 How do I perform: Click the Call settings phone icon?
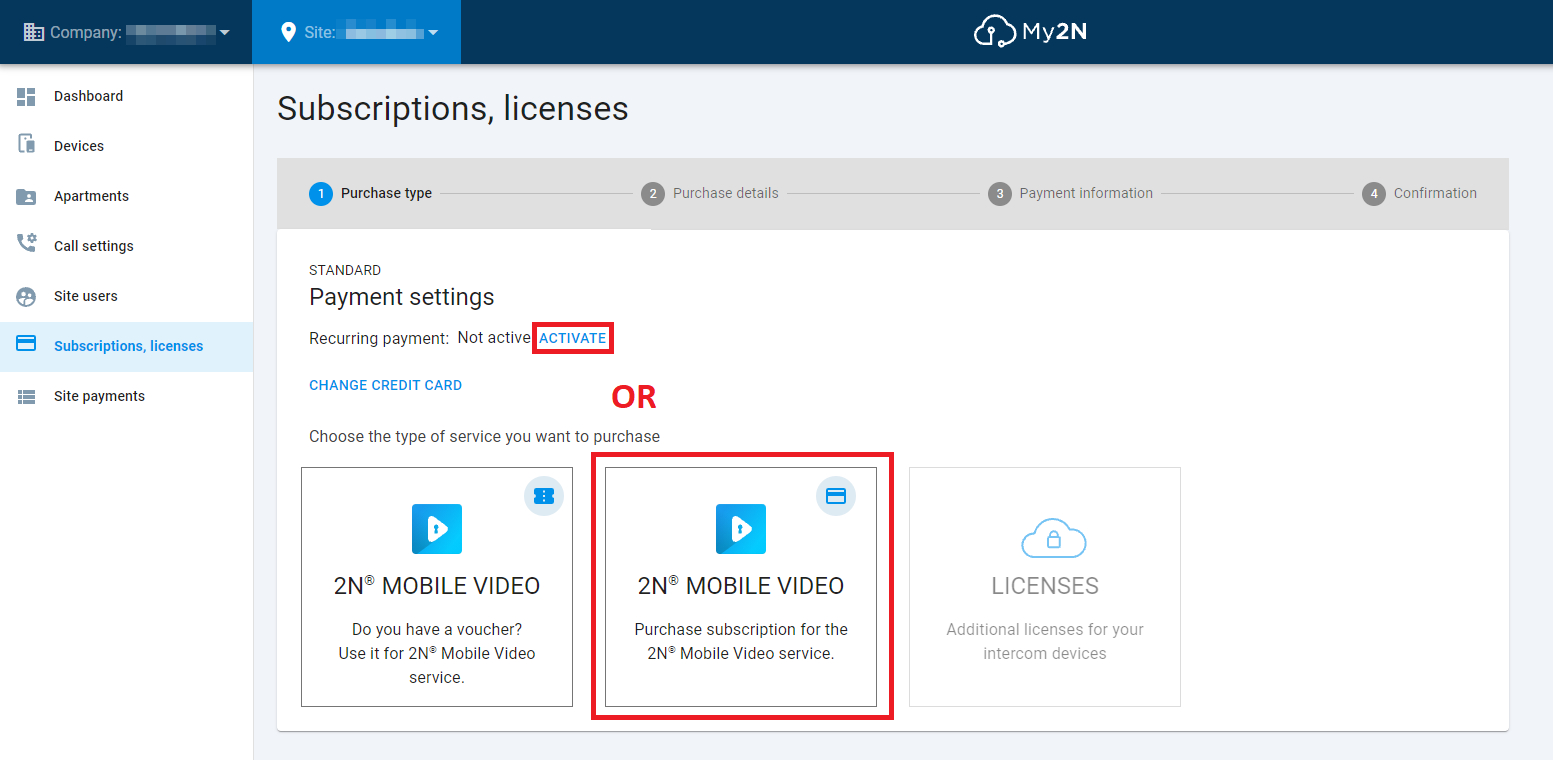click(27, 244)
